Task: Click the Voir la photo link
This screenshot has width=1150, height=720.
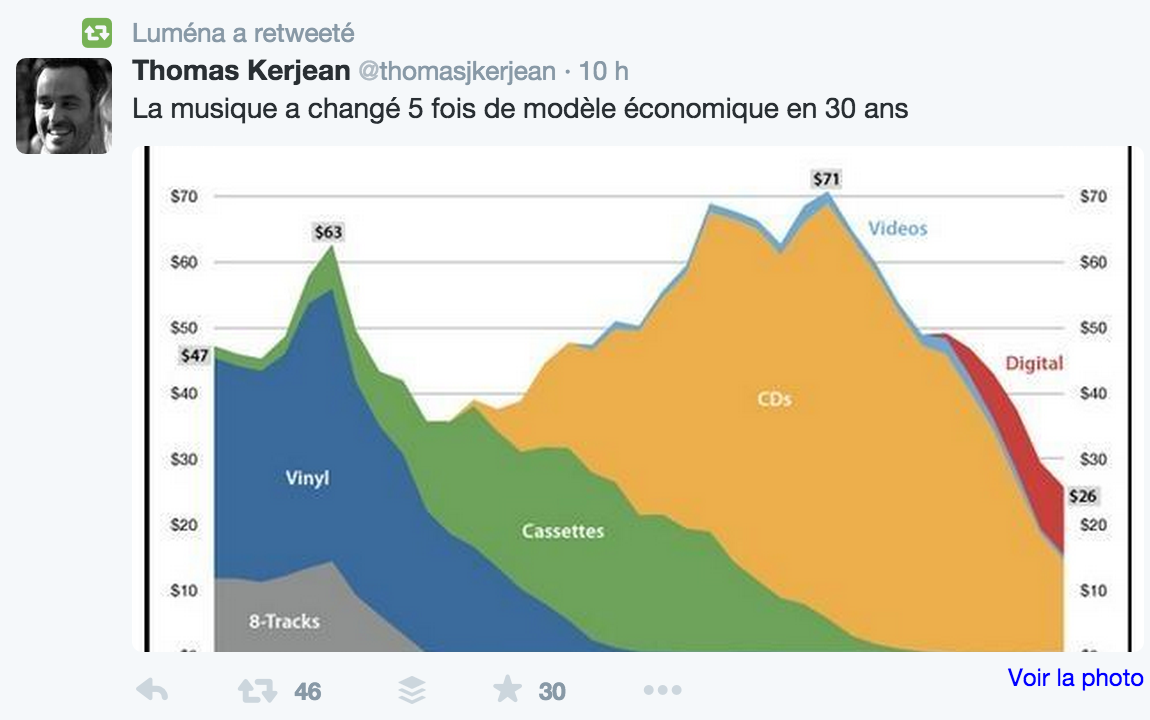Action: pos(1075,677)
